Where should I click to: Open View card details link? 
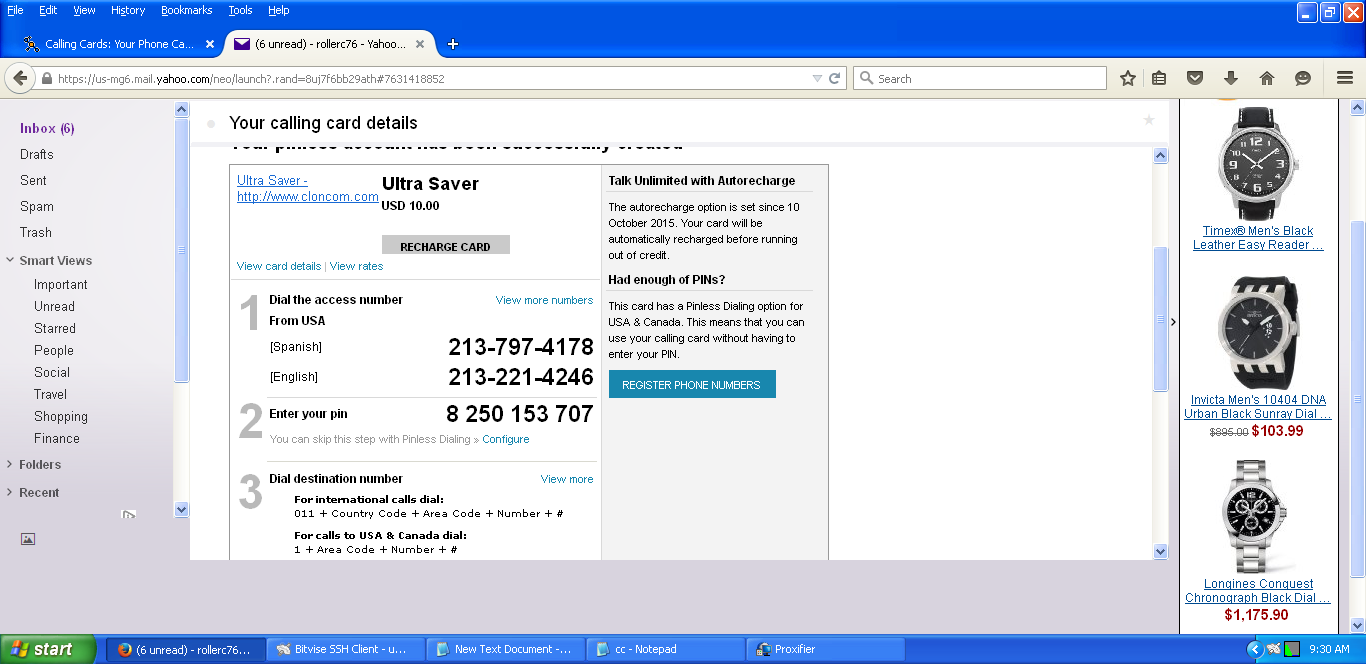[279, 266]
